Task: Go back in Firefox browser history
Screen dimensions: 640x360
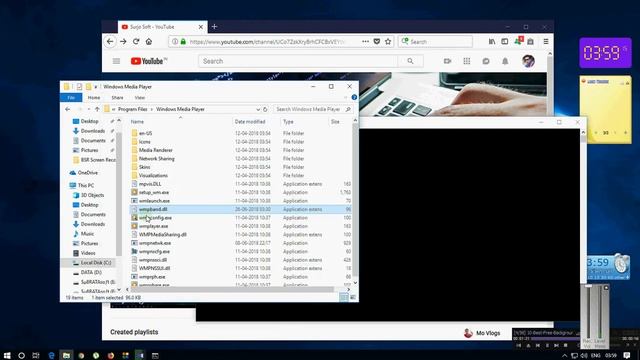Action: pos(110,42)
